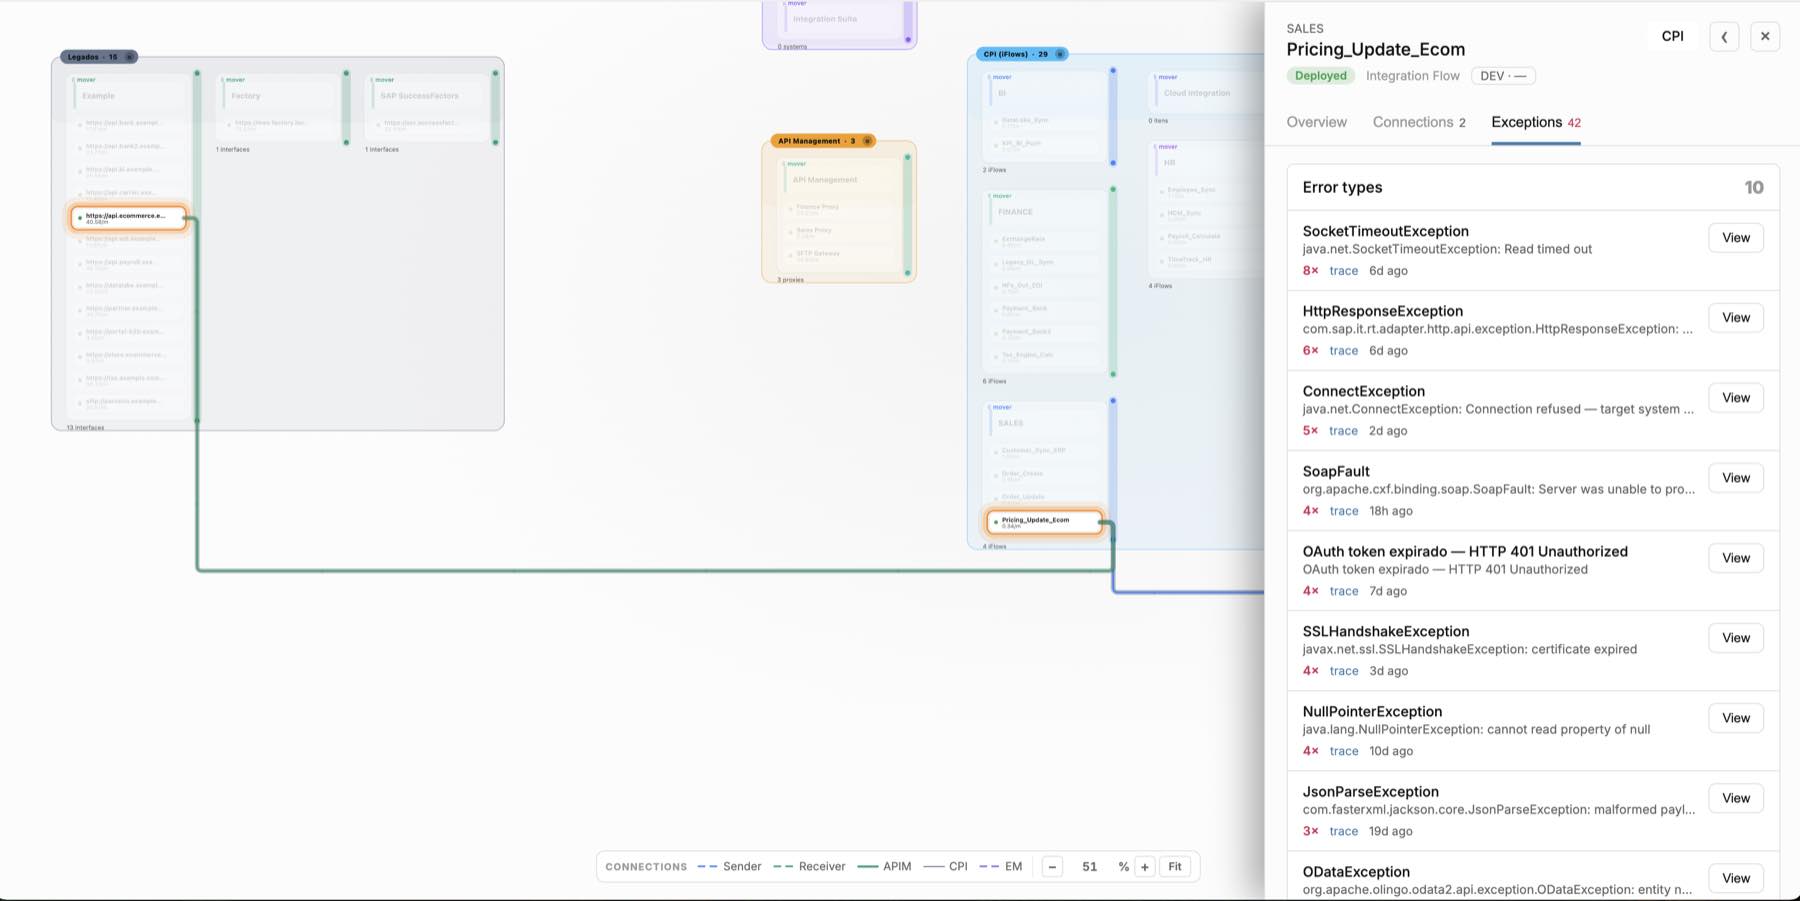Open trace link for SSLHandshakeException
The image size is (1800, 901).
1343,671
